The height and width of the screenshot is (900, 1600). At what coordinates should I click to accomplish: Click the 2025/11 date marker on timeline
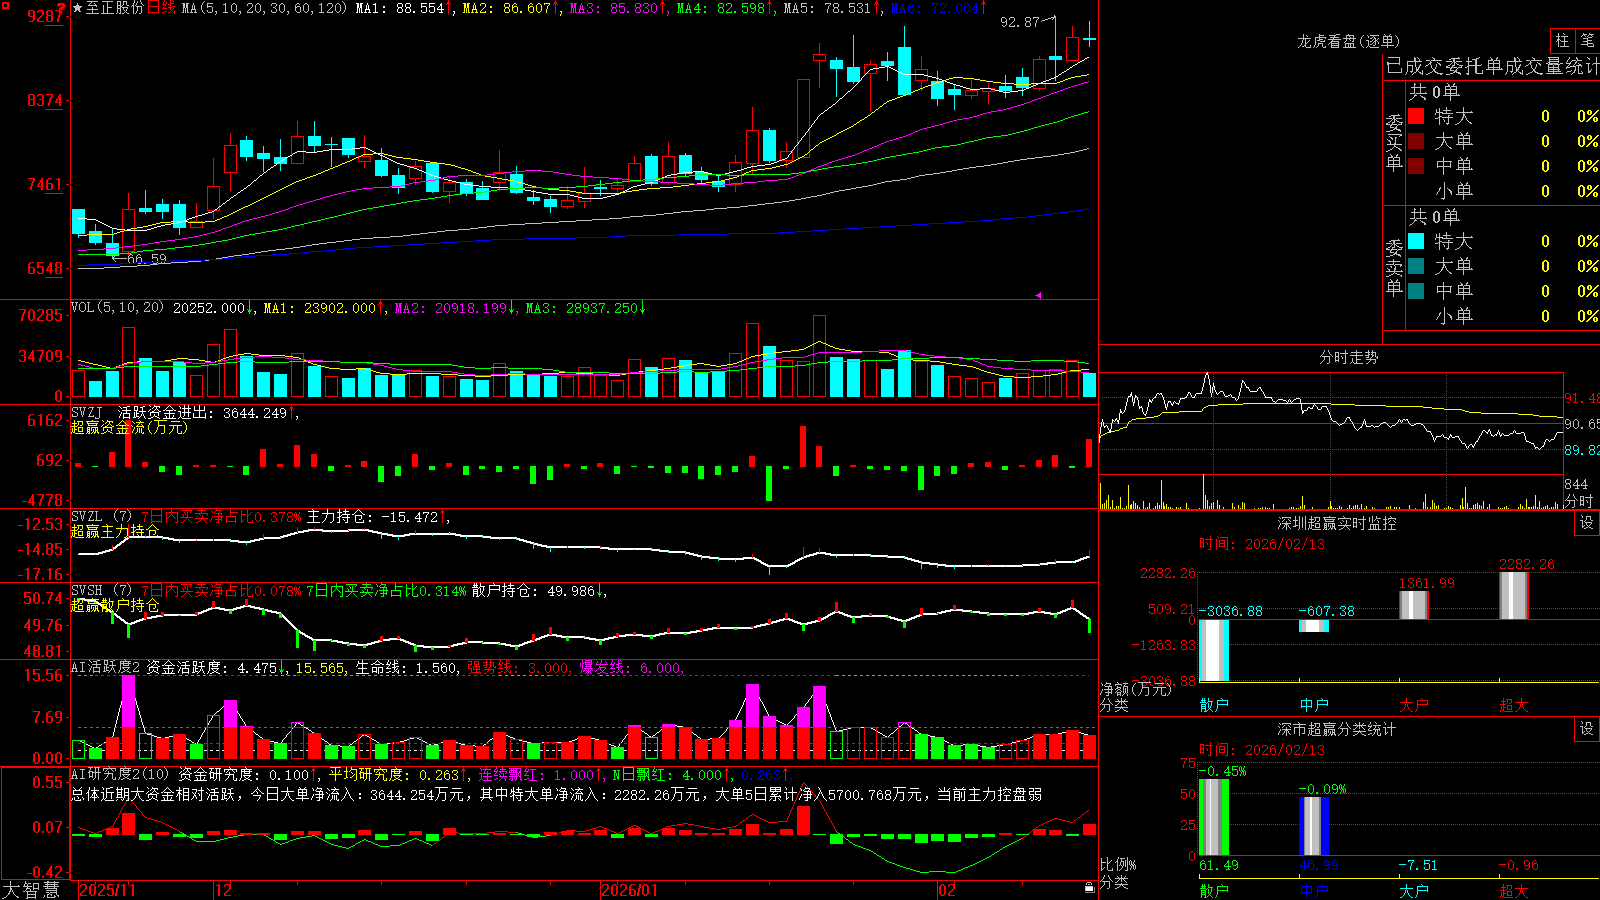tap(107, 890)
